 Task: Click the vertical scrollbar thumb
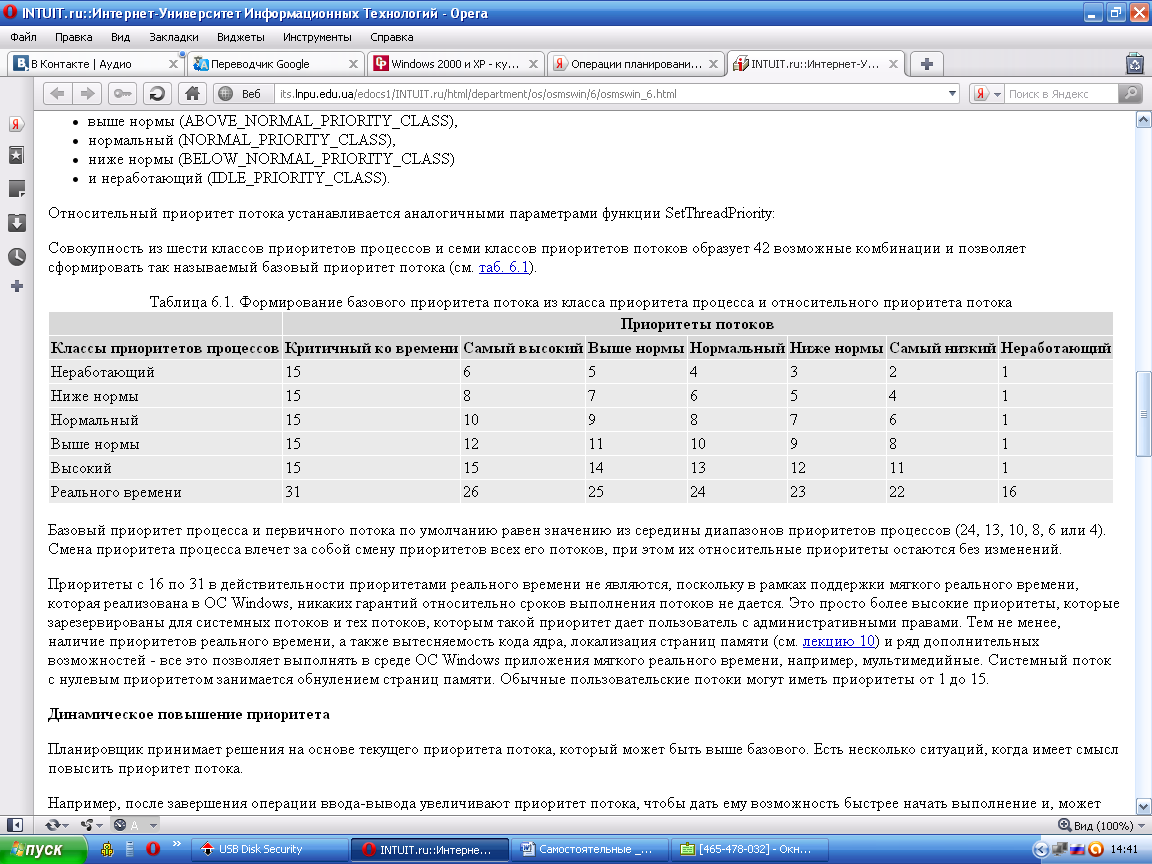(x=1143, y=414)
